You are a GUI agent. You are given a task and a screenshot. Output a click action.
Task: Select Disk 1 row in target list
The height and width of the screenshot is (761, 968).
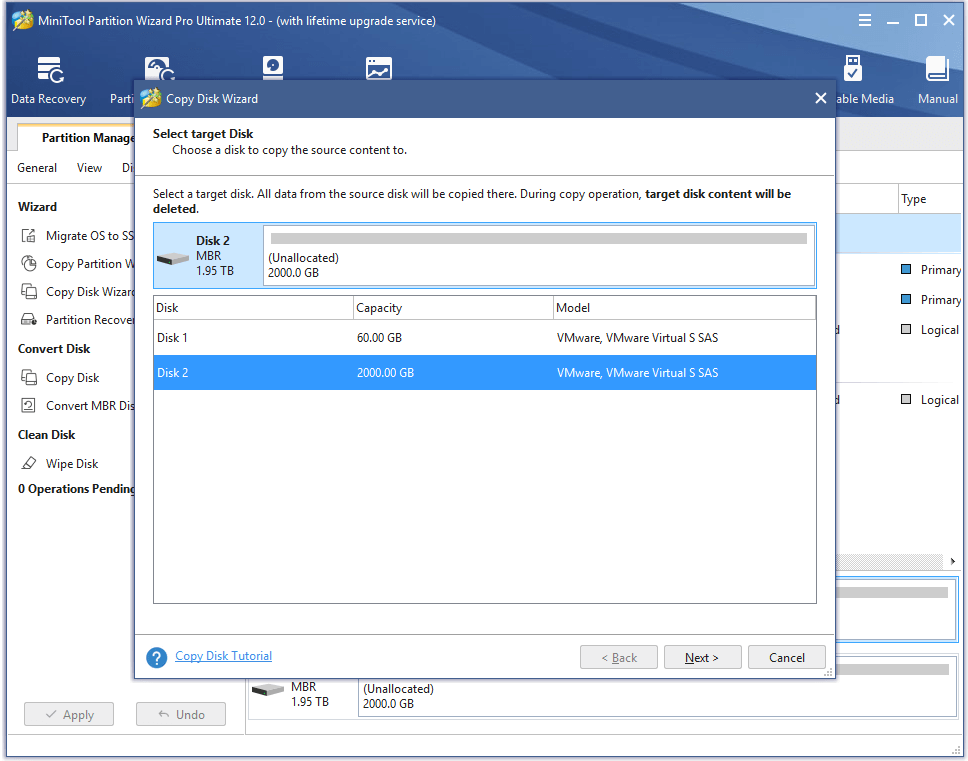pos(485,338)
